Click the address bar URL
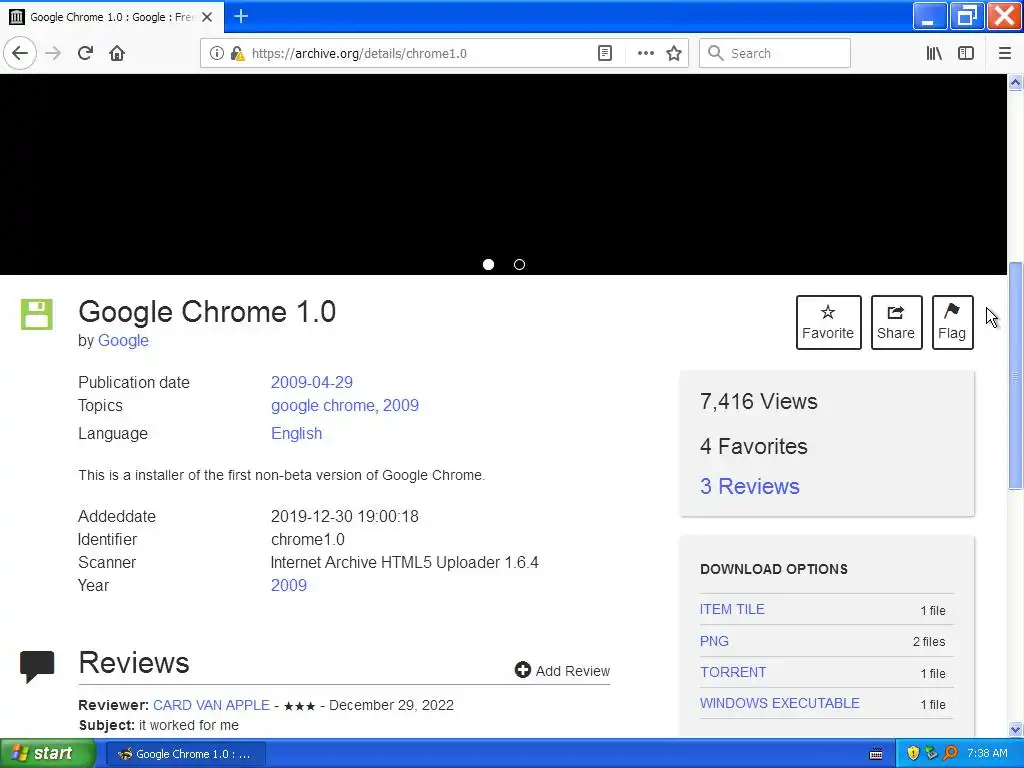The width and height of the screenshot is (1024, 768). click(x=359, y=54)
